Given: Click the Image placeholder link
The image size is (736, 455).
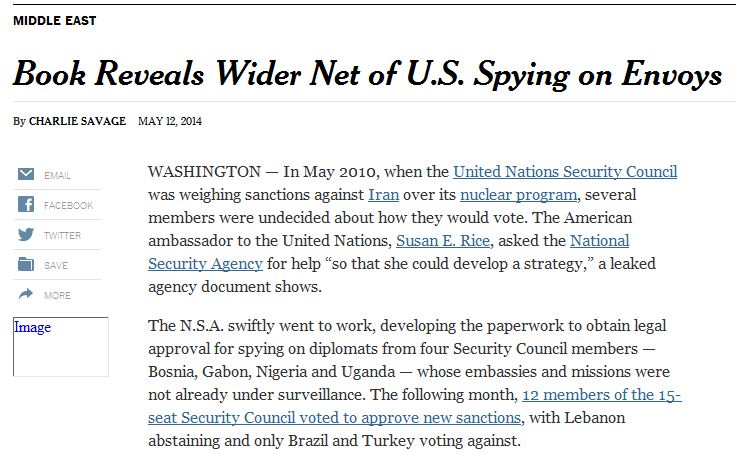Looking at the screenshot, I should coord(32,327).
